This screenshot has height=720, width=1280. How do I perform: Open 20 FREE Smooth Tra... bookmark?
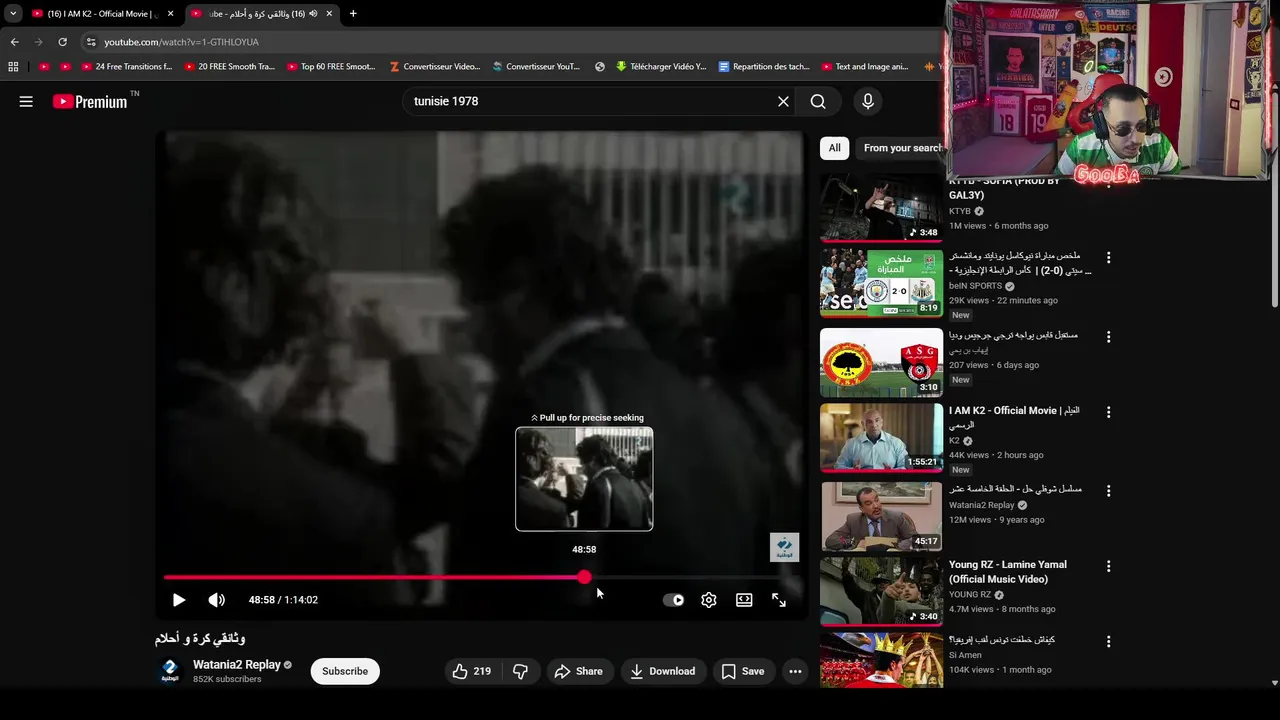pos(229,67)
